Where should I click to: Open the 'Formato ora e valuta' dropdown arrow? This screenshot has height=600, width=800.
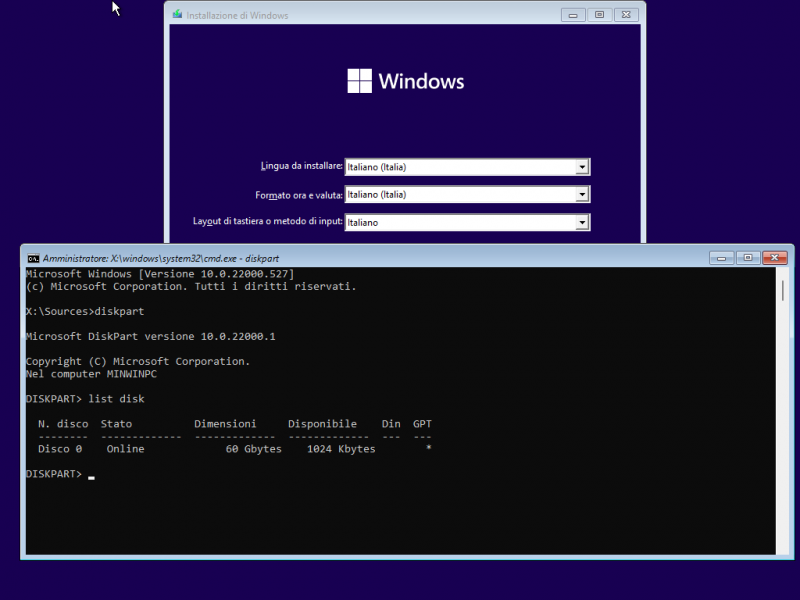pos(582,194)
